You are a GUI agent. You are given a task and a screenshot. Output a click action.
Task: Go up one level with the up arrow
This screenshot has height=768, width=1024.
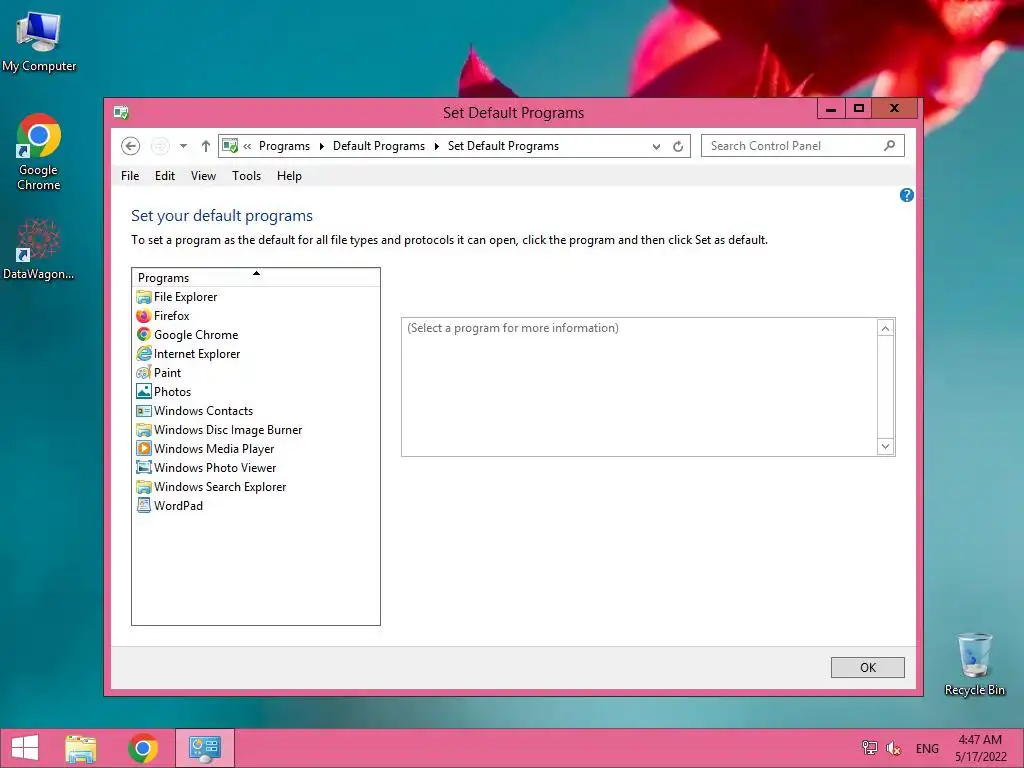[206, 146]
